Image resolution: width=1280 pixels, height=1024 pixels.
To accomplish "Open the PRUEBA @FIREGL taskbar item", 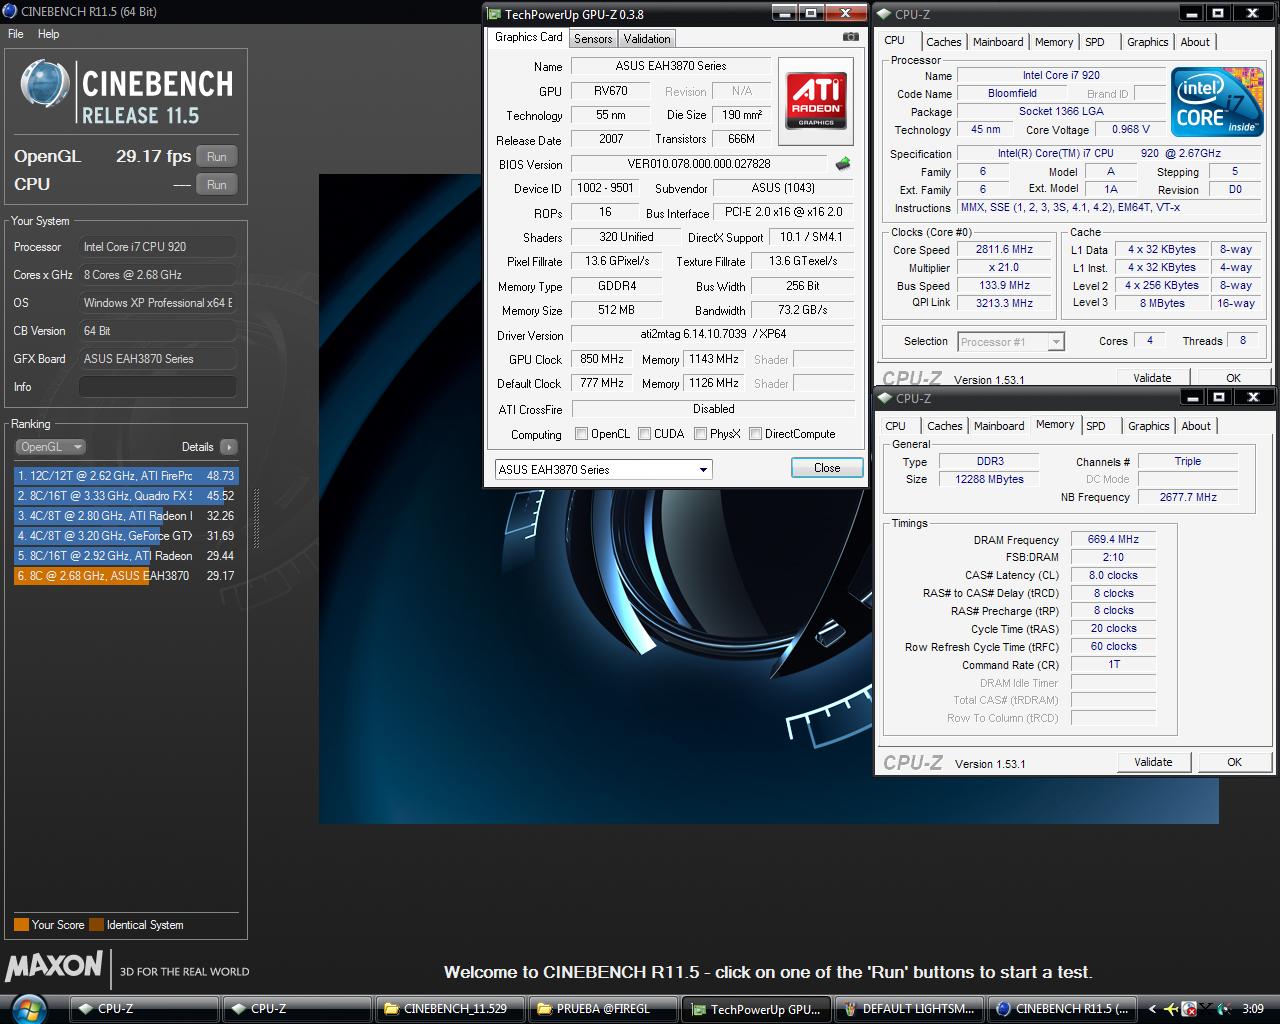I will pyautogui.click(x=602, y=1008).
